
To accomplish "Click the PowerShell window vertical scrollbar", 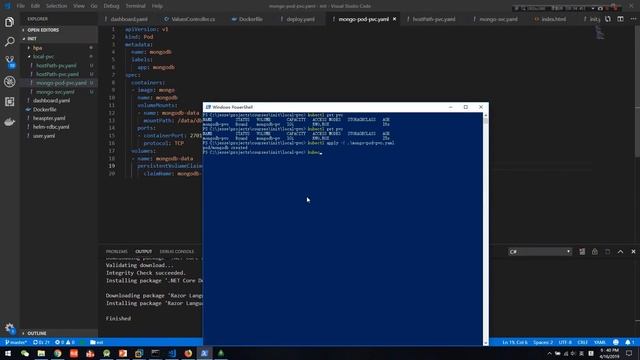I will point(485,229).
